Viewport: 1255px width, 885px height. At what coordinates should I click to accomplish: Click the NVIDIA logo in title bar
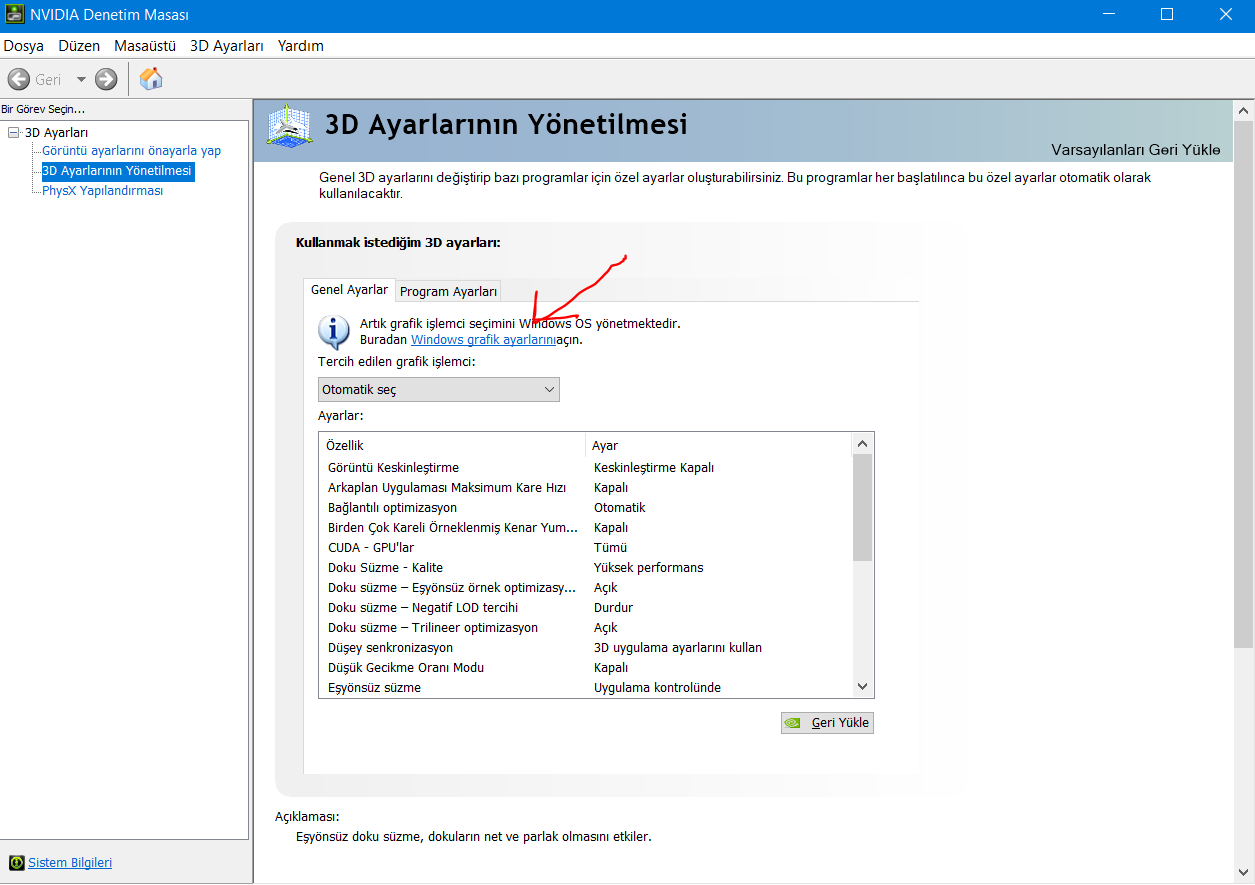point(14,14)
